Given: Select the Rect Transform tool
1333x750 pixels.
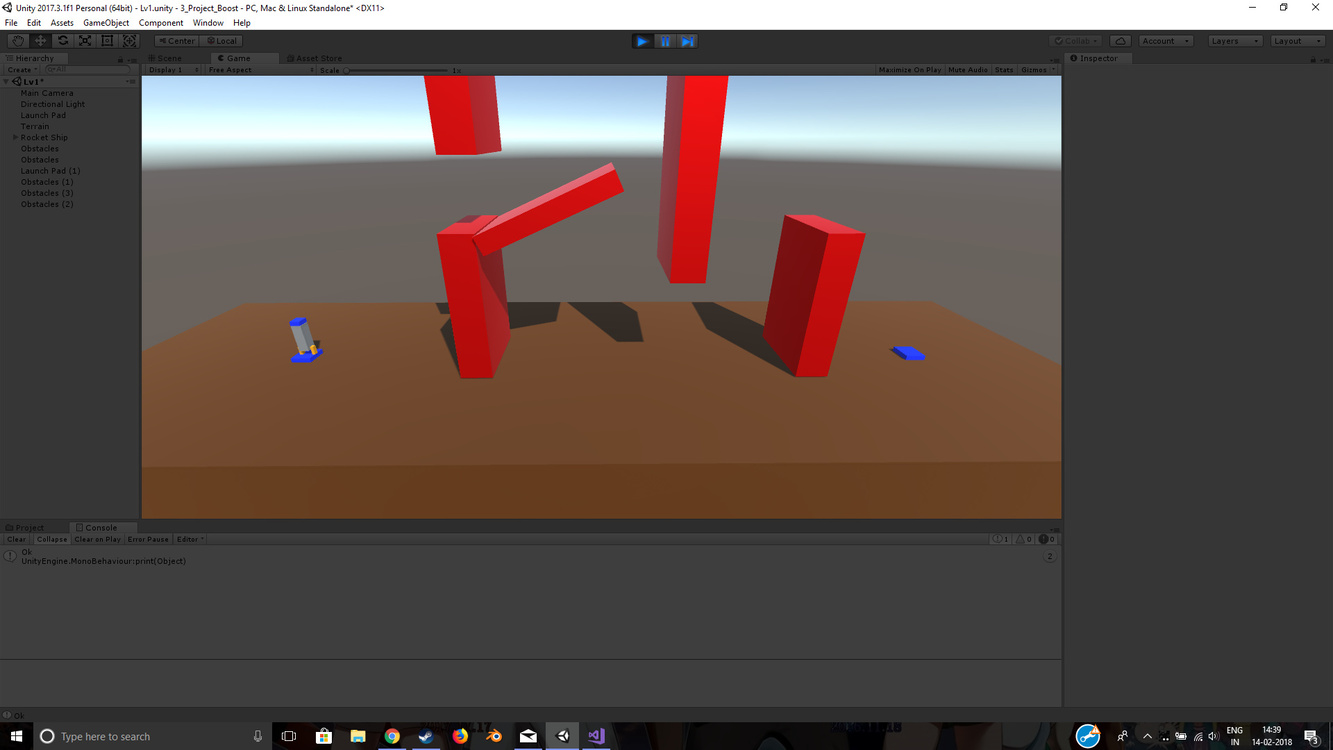Looking at the screenshot, I should (107, 40).
